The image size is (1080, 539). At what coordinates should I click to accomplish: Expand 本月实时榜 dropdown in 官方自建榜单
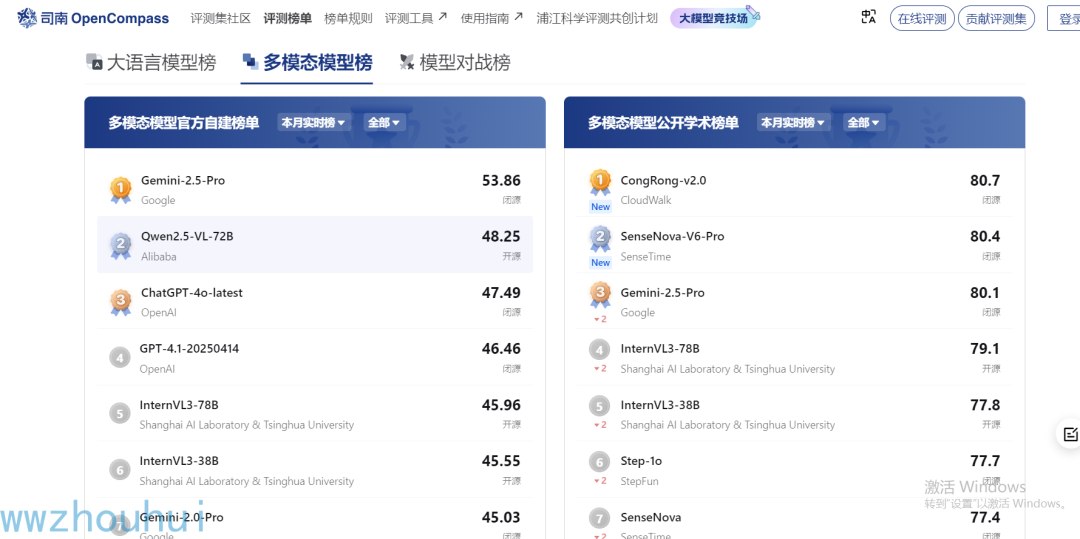pos(313,123)
